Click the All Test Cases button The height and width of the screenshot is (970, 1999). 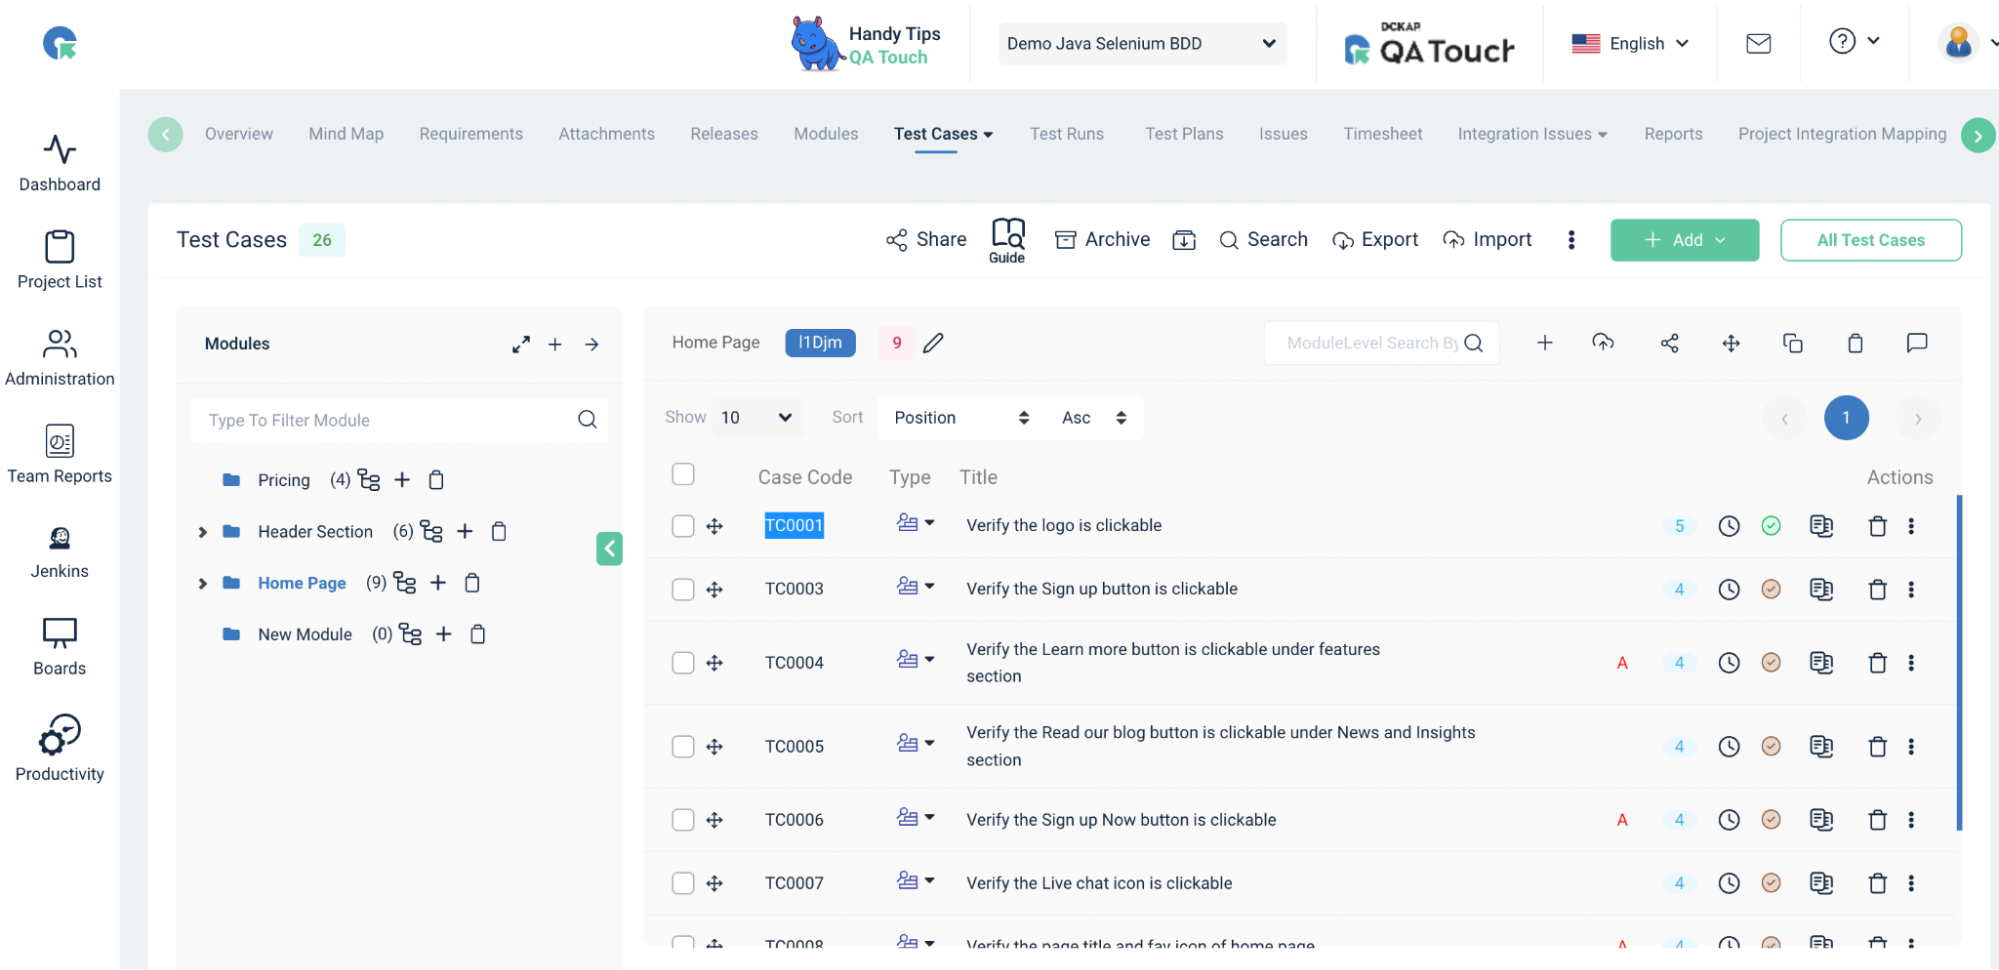click(x=1870, y=240)
